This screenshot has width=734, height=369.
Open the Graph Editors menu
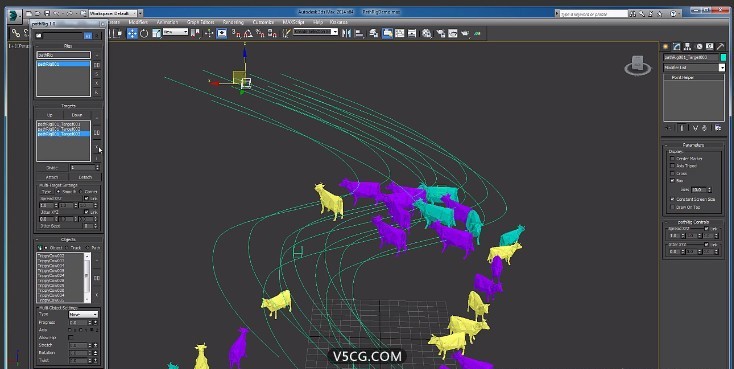click(200, 22)
